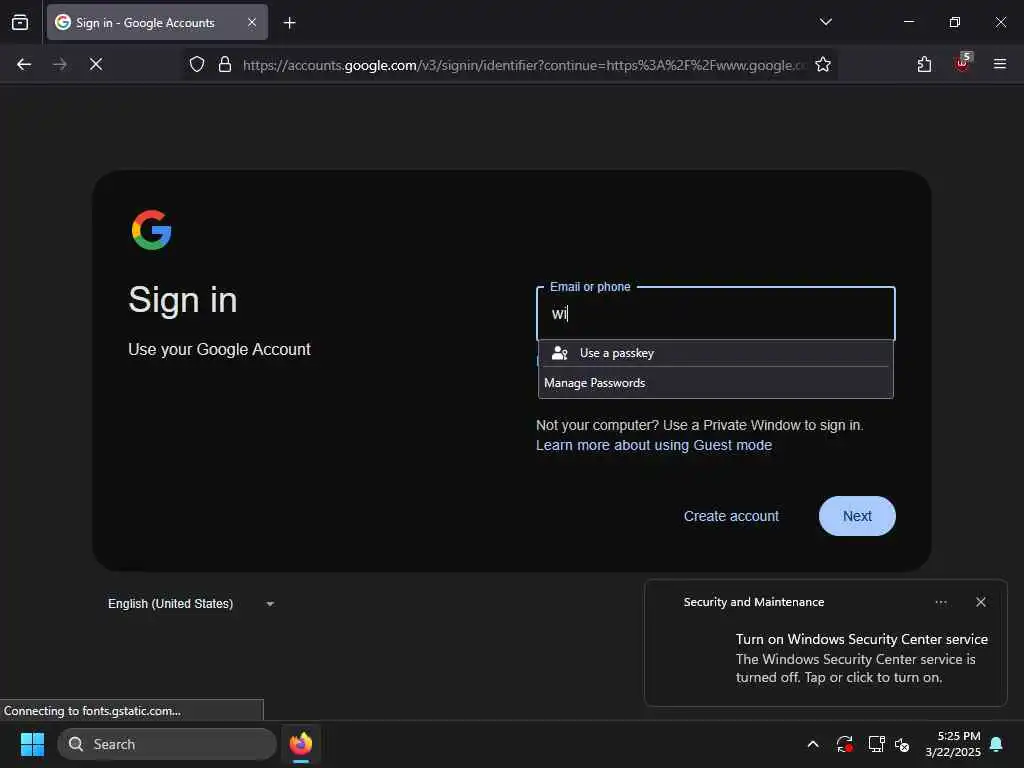Image resolution: width=1024 pixels, height=768 pixels.
Task: Click Turn on Windows Security Center service
Action: tap(861, 639)
